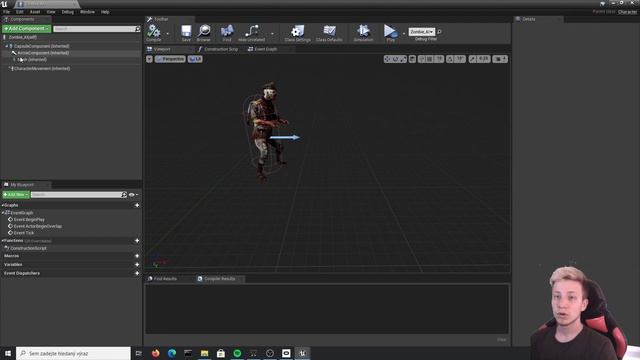Image resolution: width=640 pixels, height=360 pixels.
Task: Click the magnifier beside the Debug Filter
Action: (x=440, y=32)
